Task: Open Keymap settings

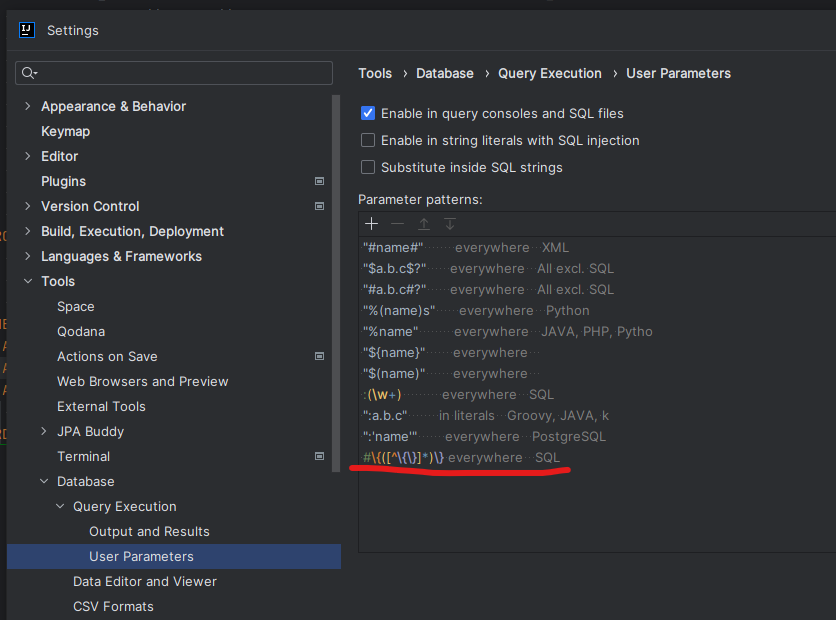Action: (x=66, y=131)
